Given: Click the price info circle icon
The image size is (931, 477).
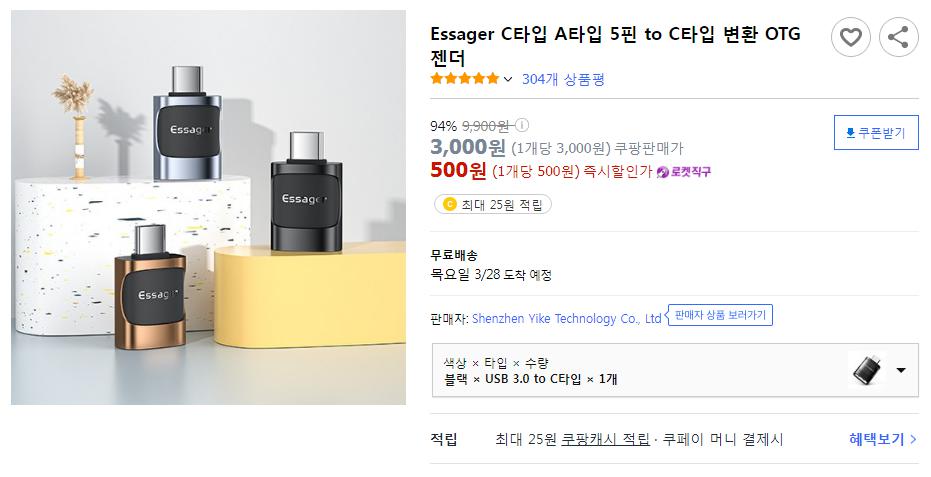Looking at the screenshot, I should pos(521,125).
